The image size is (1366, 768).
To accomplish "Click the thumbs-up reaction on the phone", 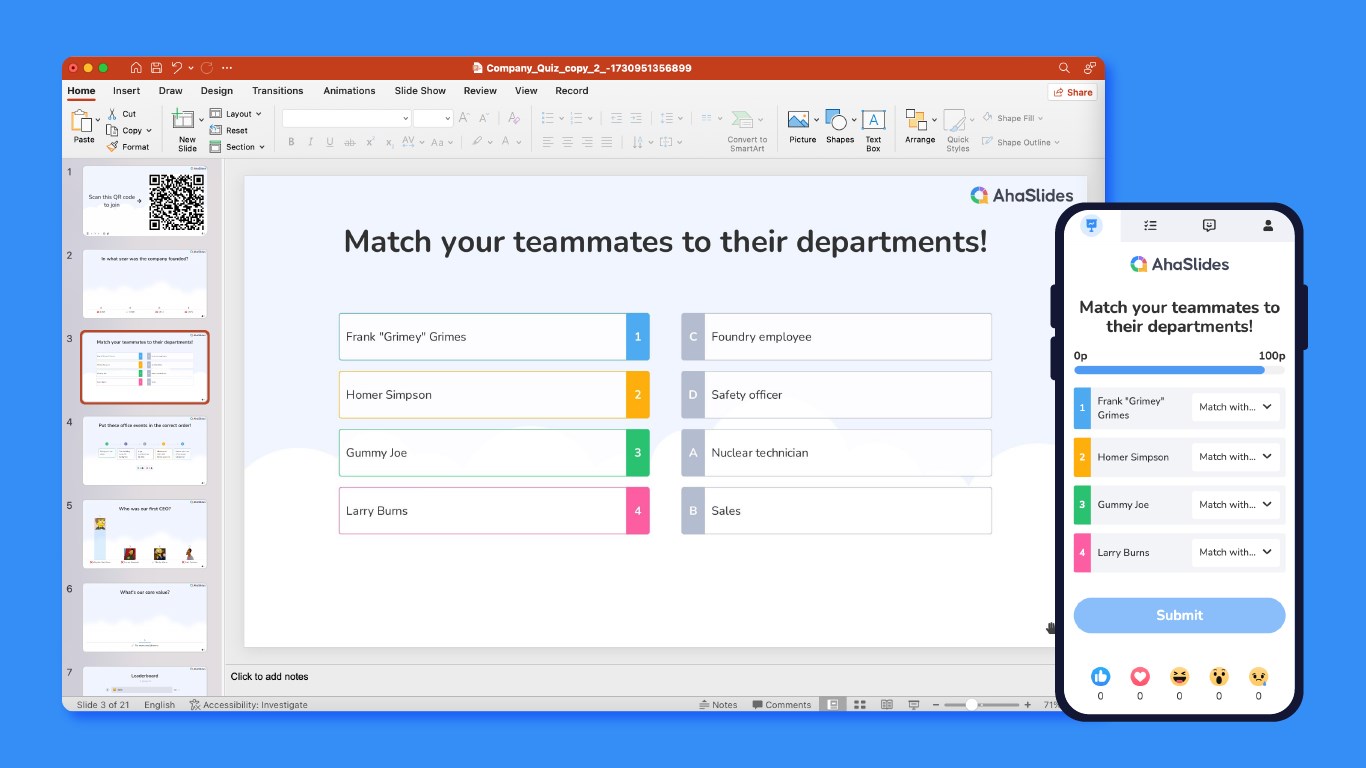I will pyautogui.click(x=1100, y=676).
